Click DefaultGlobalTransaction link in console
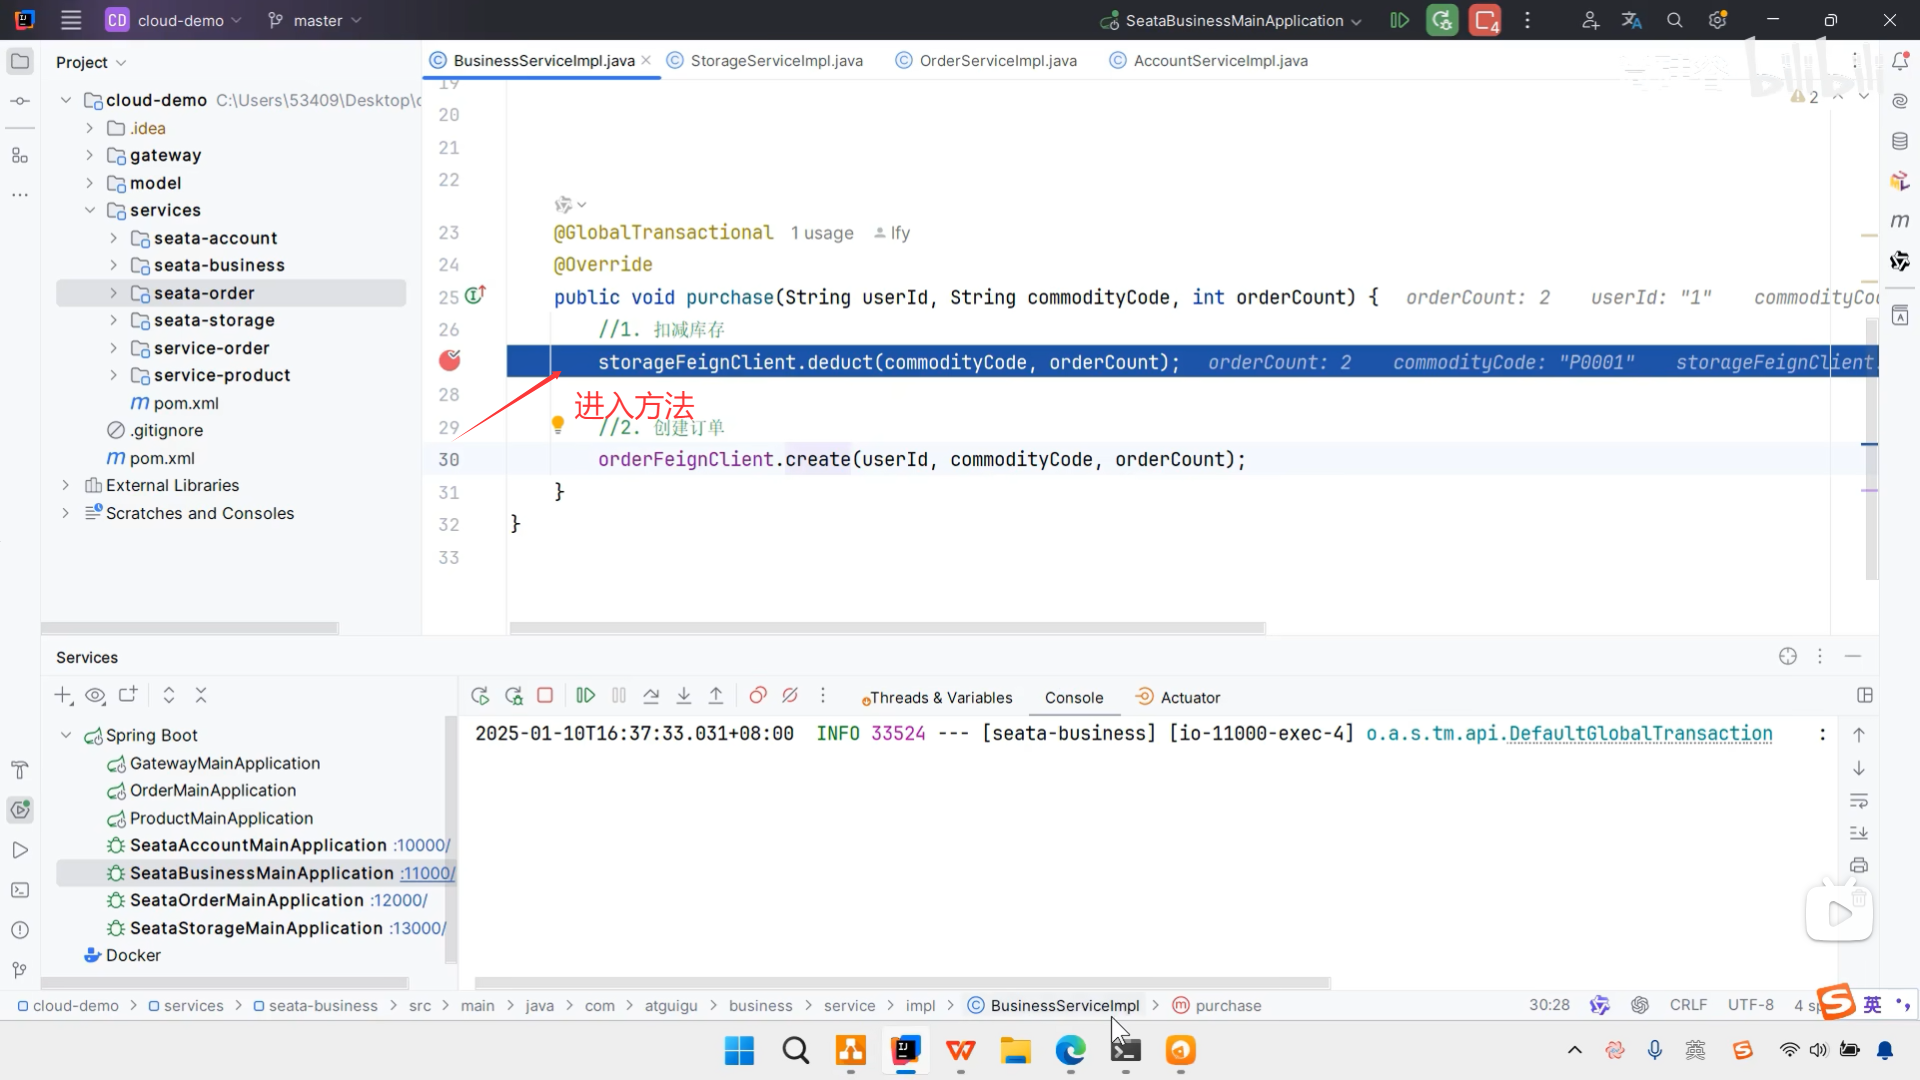 click(x=1640, y=733)
